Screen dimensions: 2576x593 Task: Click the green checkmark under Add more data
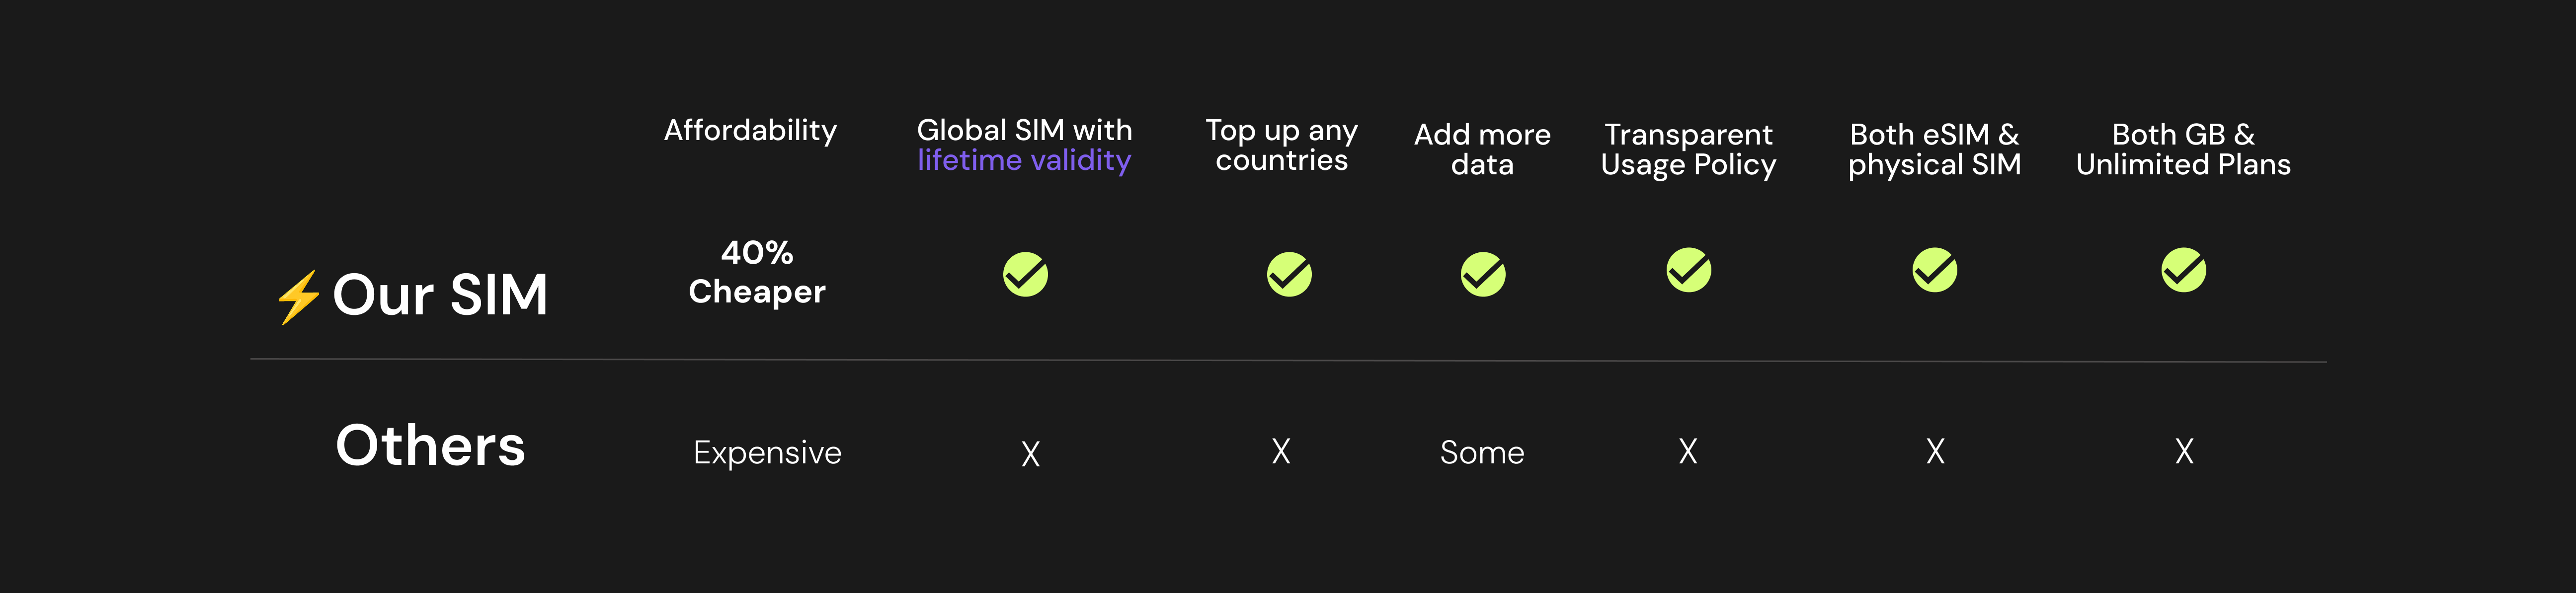(1482, 274)
